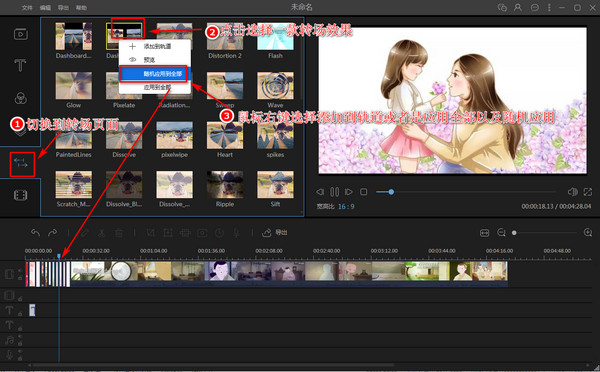Choose 添加到轨道 from context menu

155,46
